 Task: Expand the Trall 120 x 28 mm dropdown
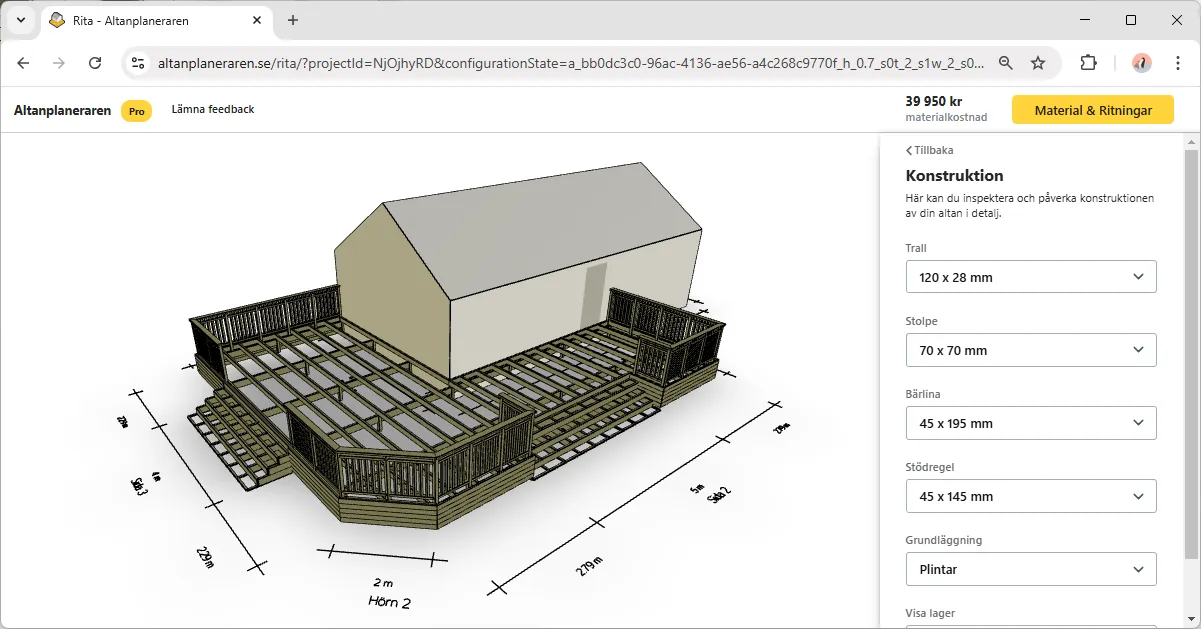pyautogui.click(x=1030, y=277)
